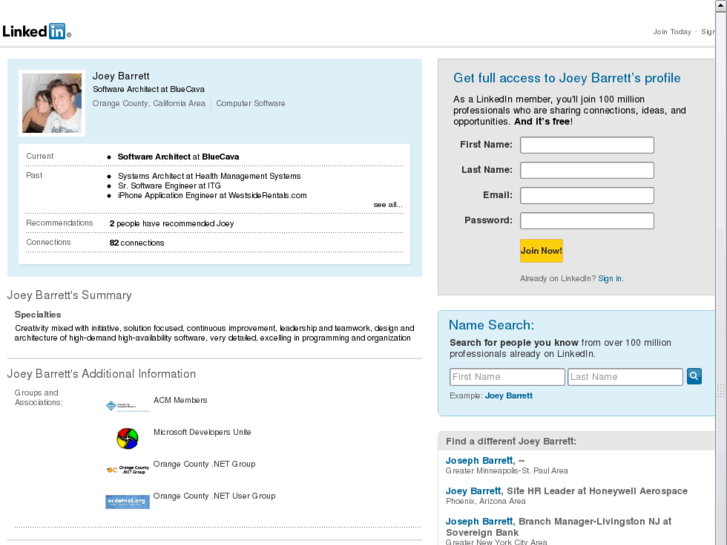Select Microsoft Developers Unite group name
Viewport: 727px width, 545px height.
click(202, 432)
